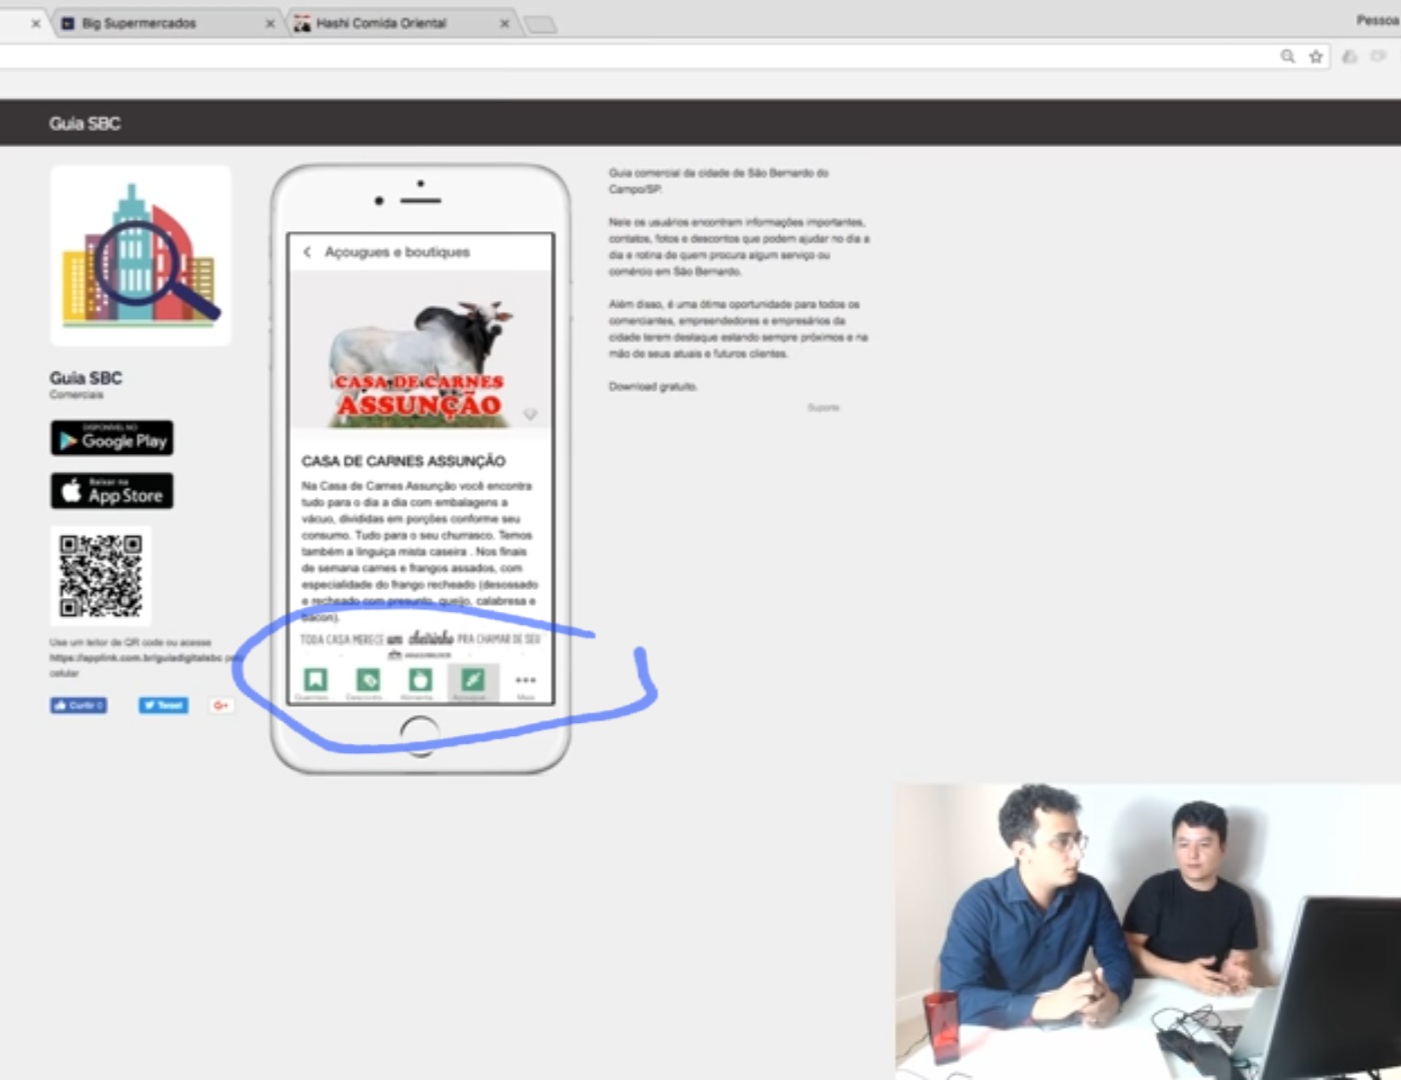Click the 'Guia SBC' app name under logo

[x=86, y=378]
